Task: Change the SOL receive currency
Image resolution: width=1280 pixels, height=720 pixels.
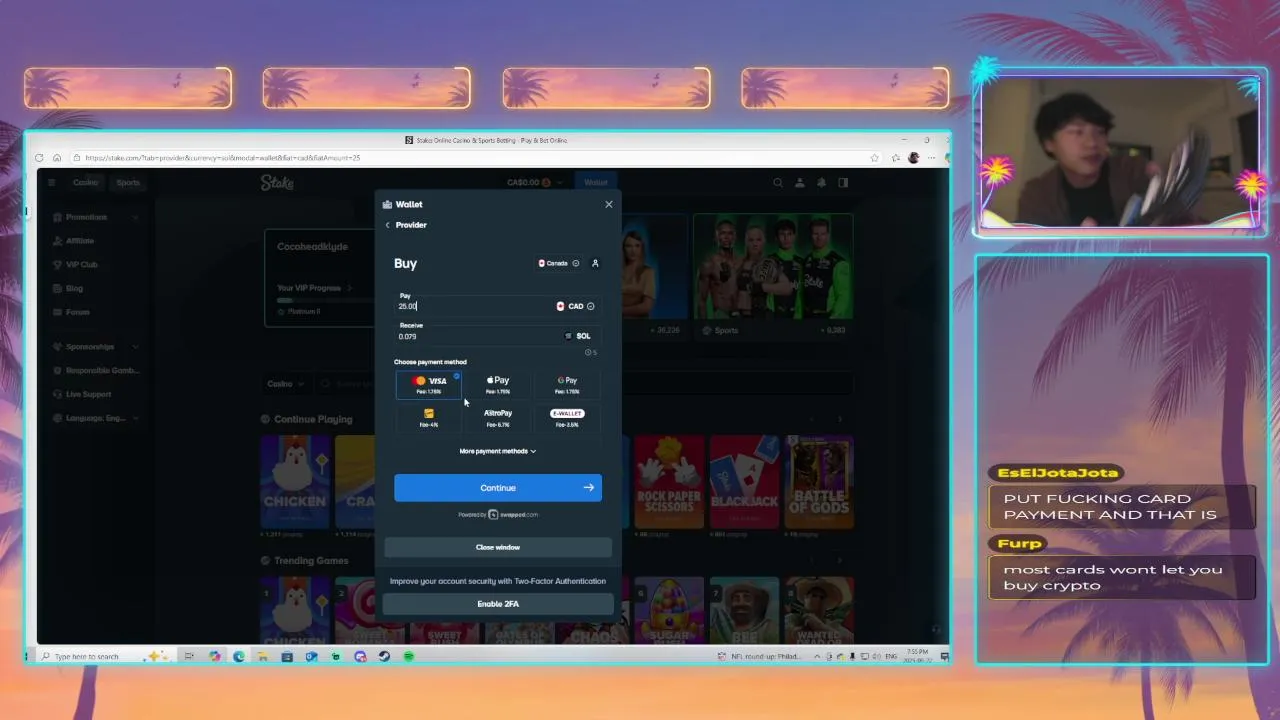Action: point(578,336)
